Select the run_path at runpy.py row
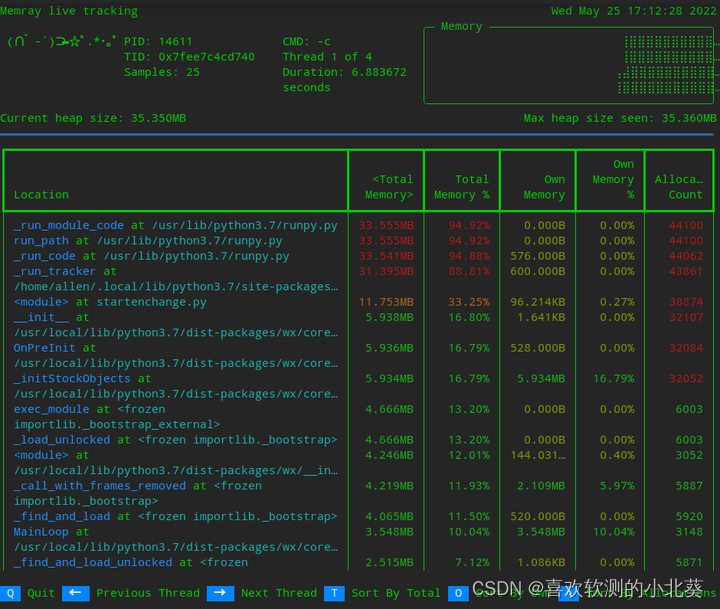The width and height of the screenshot is (720, 609). (x=358, y=241)
